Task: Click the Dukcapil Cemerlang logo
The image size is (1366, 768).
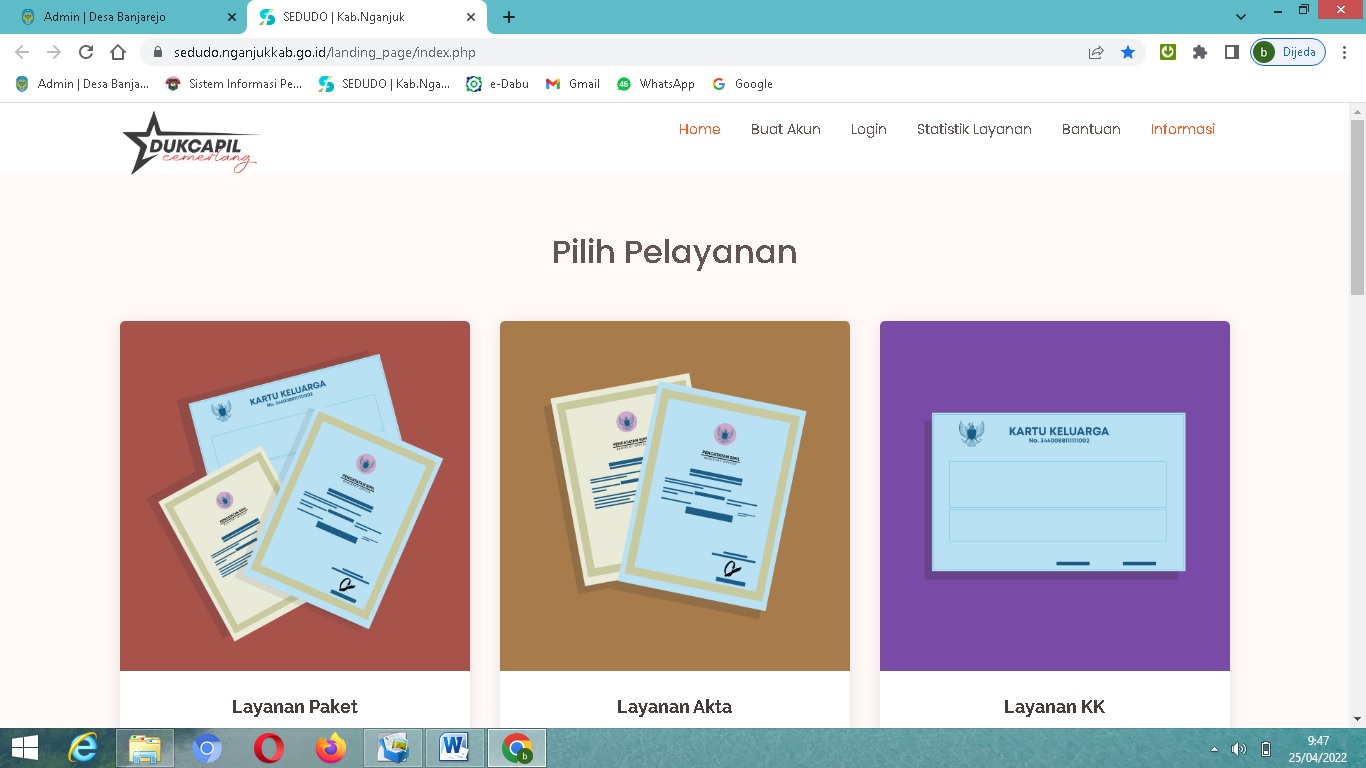Action: [190, 143]
